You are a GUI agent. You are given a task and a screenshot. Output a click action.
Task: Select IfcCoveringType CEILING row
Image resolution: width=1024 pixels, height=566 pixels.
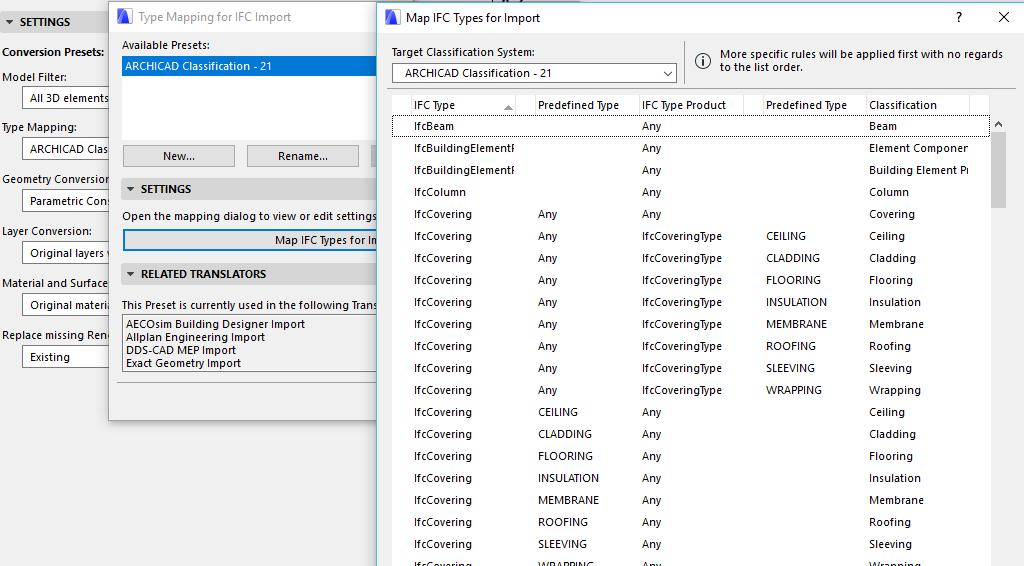[x=691, y=236]
